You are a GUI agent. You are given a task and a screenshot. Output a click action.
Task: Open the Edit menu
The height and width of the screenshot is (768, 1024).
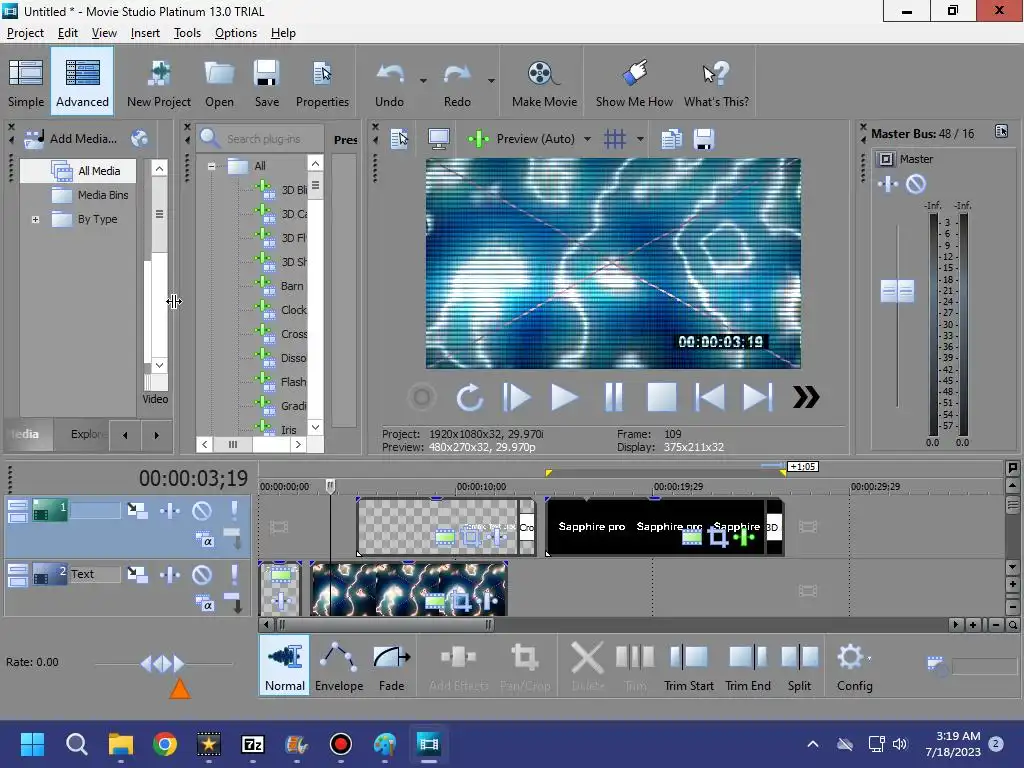(67, 33)
